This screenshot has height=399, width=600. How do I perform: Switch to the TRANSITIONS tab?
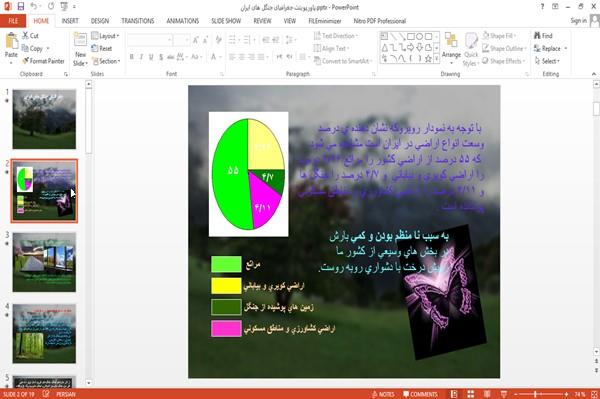(x=138, y=21)
